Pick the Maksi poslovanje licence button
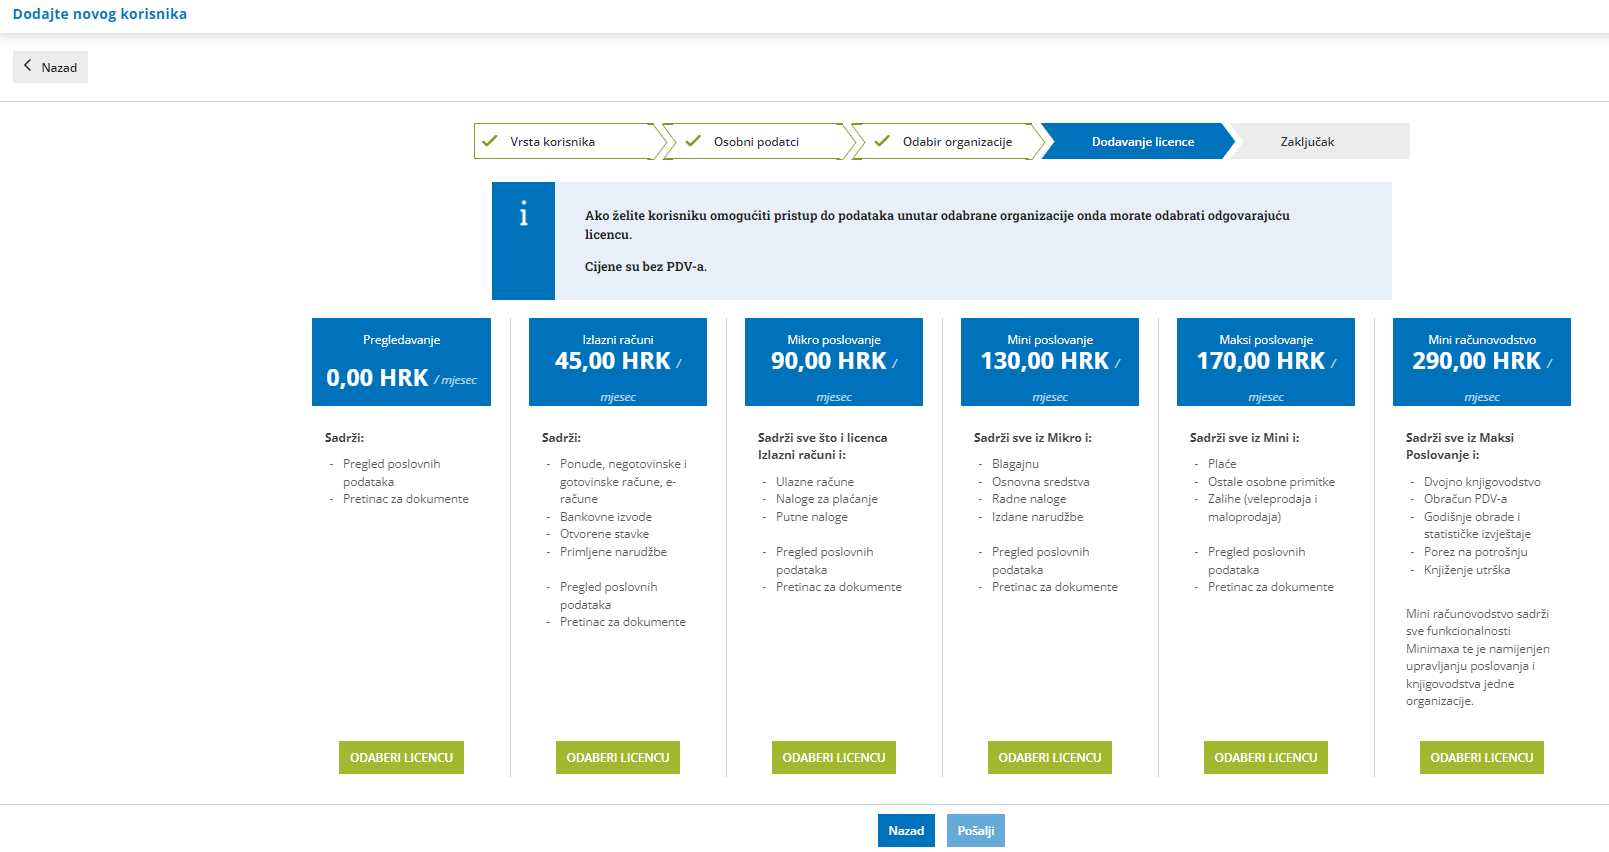 tap(1266, 758)
